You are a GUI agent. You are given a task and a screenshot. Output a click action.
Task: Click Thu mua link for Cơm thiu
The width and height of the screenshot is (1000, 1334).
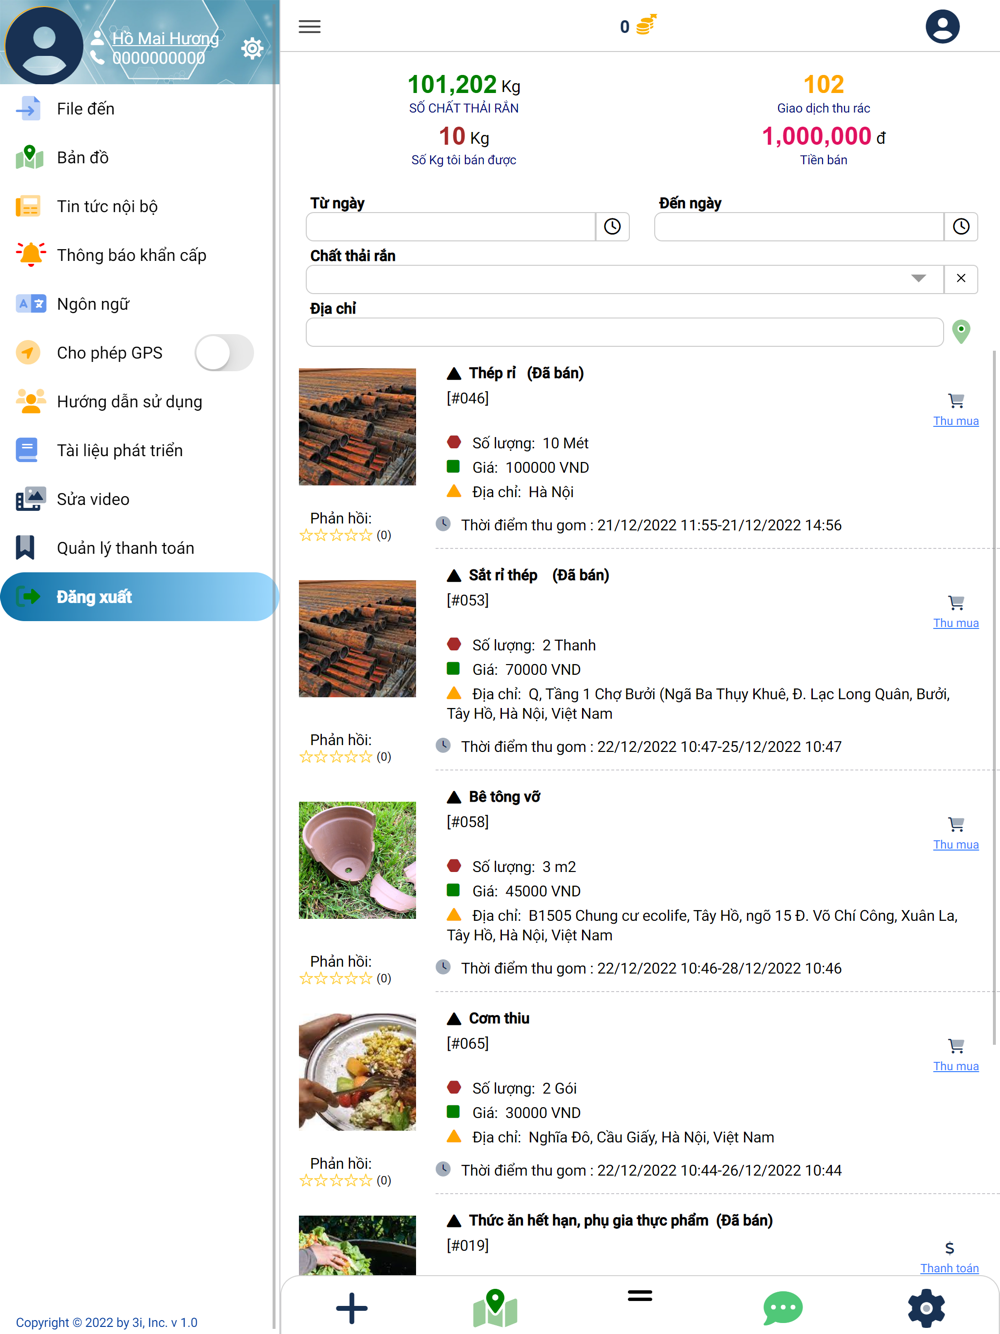tap(956, 1067)
